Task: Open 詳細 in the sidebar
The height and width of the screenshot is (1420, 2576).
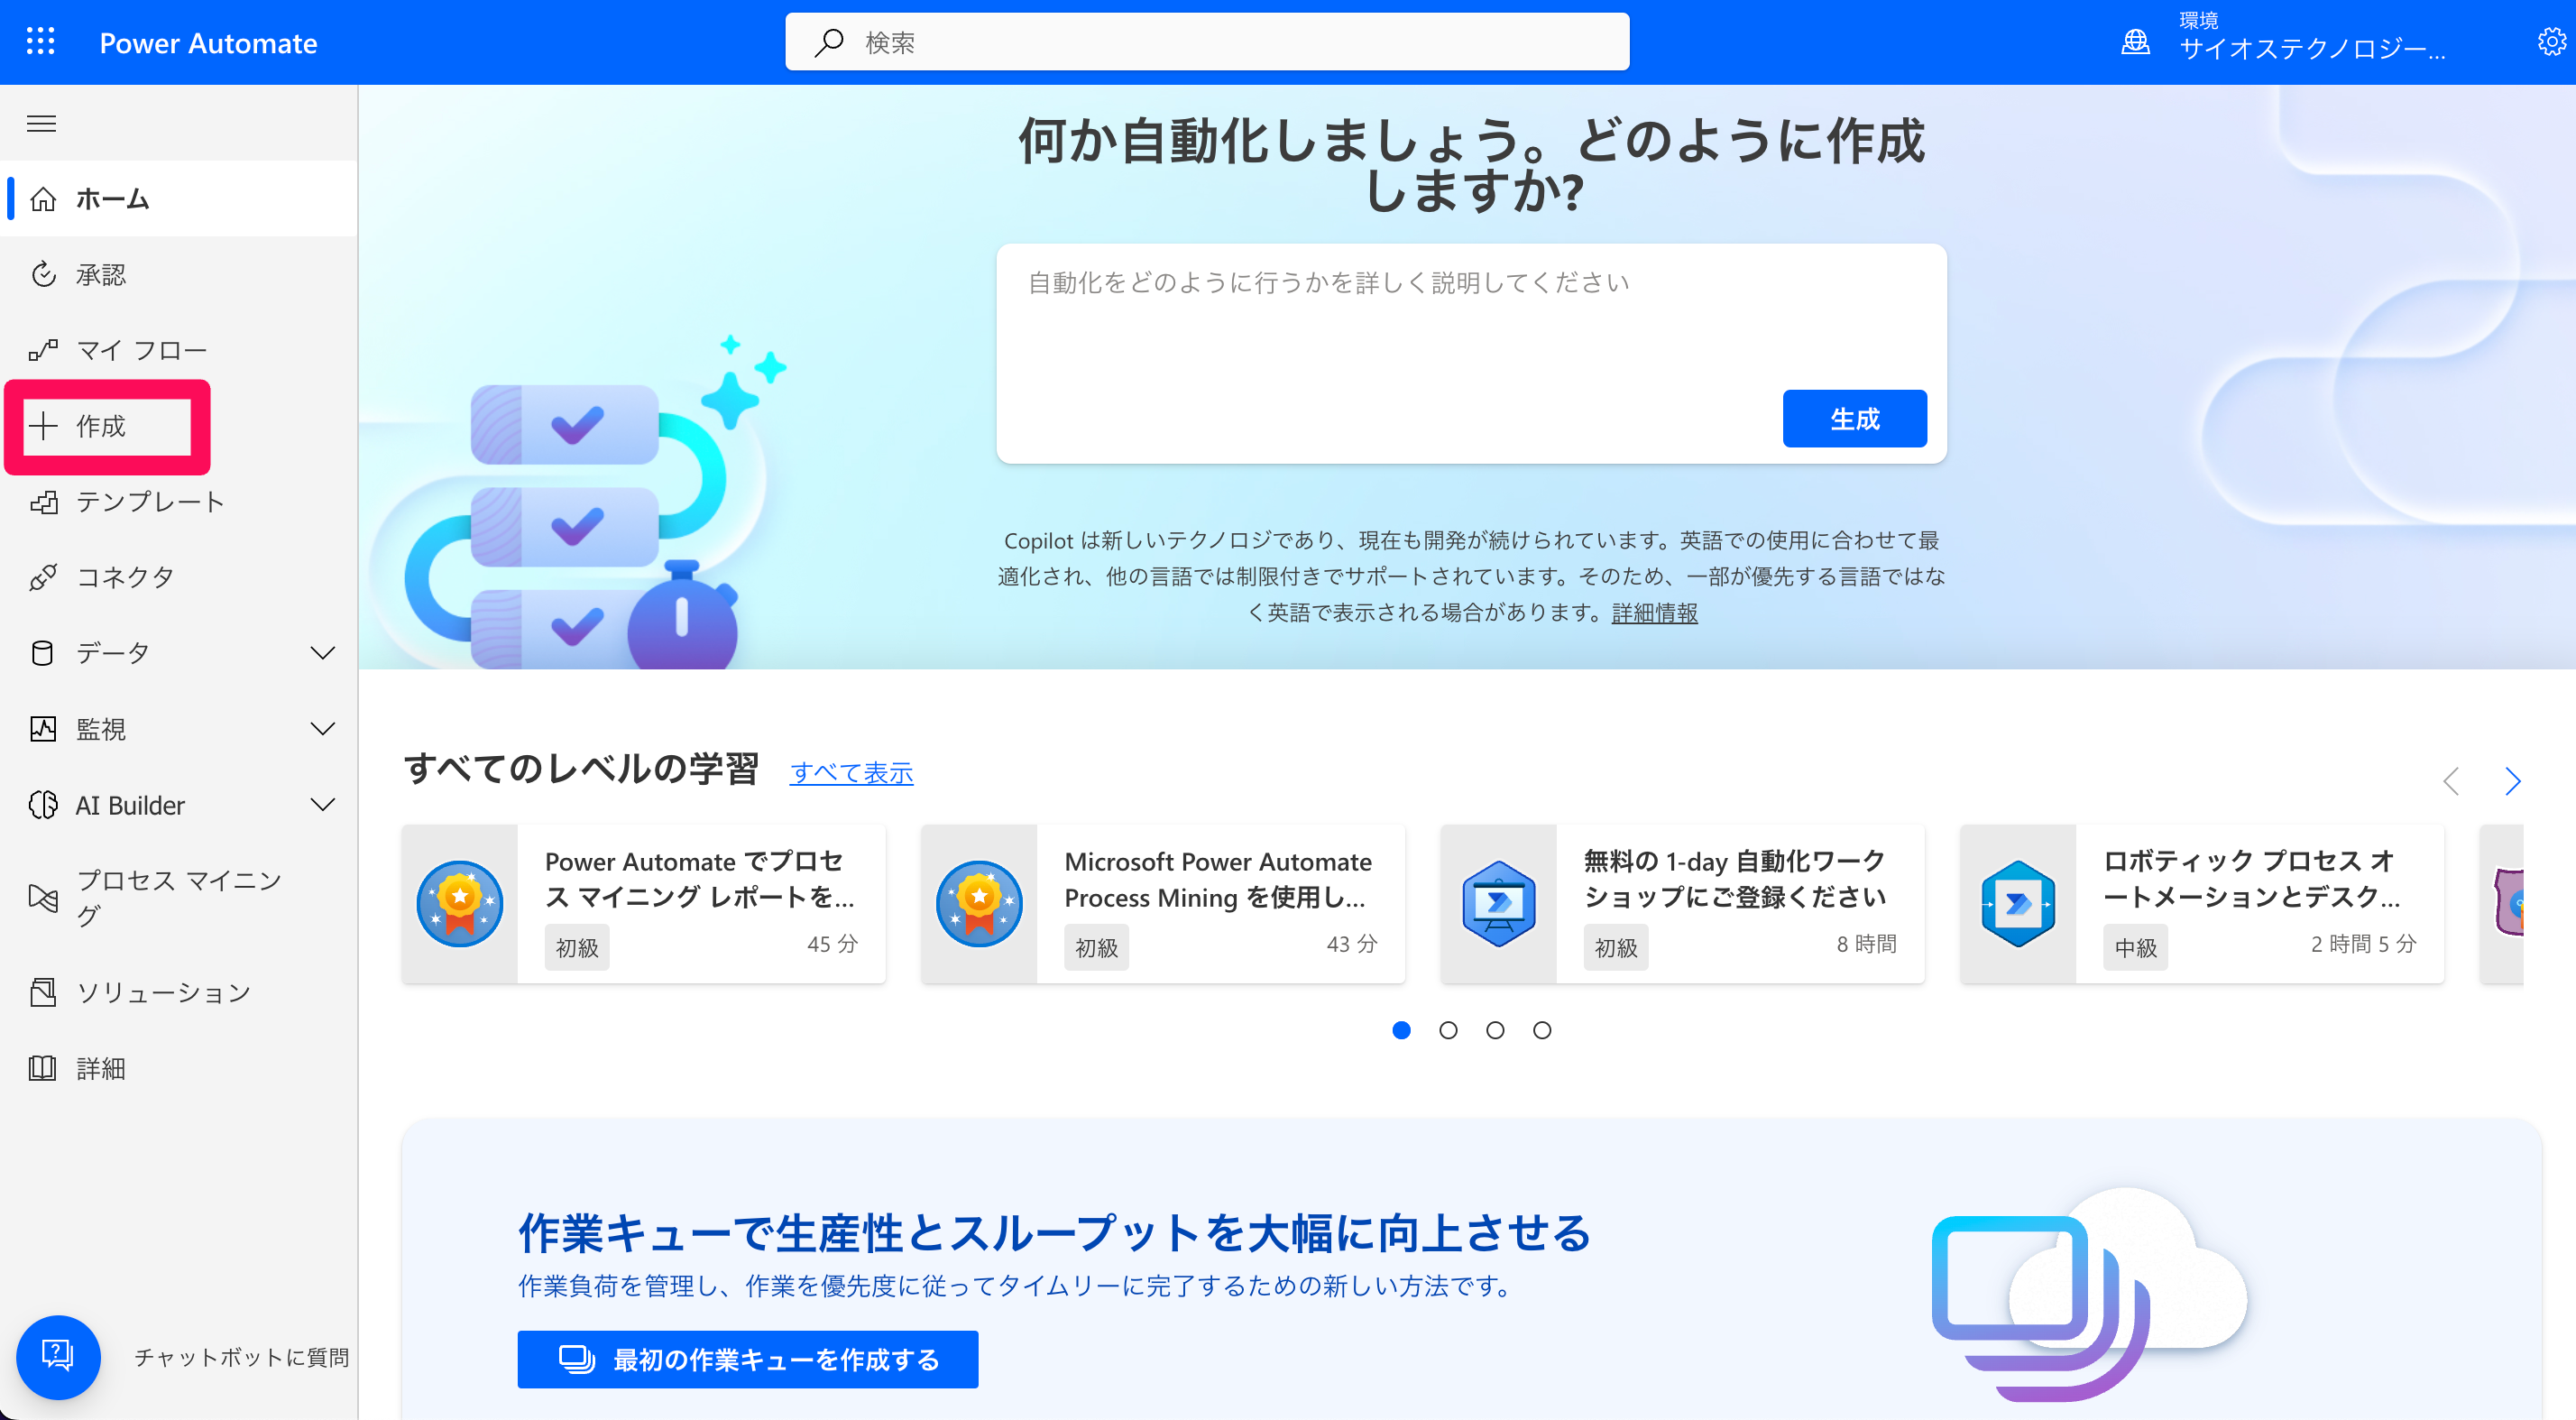Action: point(179,1068)
